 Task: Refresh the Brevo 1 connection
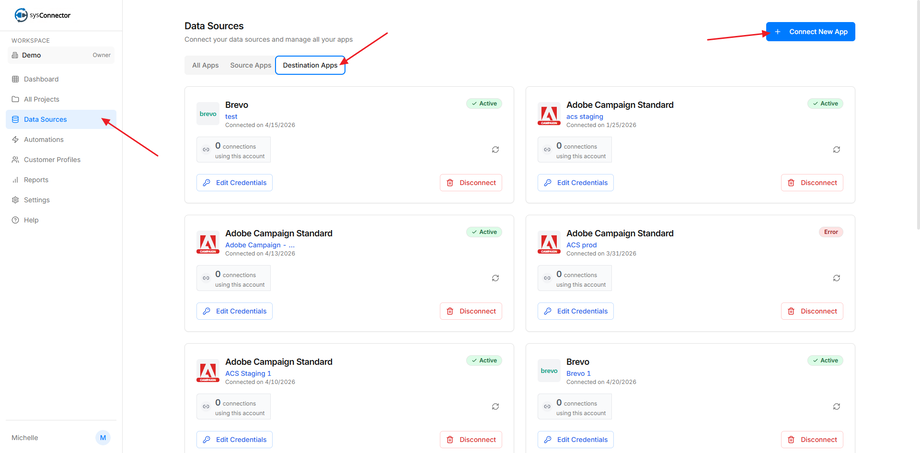pos(837,407)
